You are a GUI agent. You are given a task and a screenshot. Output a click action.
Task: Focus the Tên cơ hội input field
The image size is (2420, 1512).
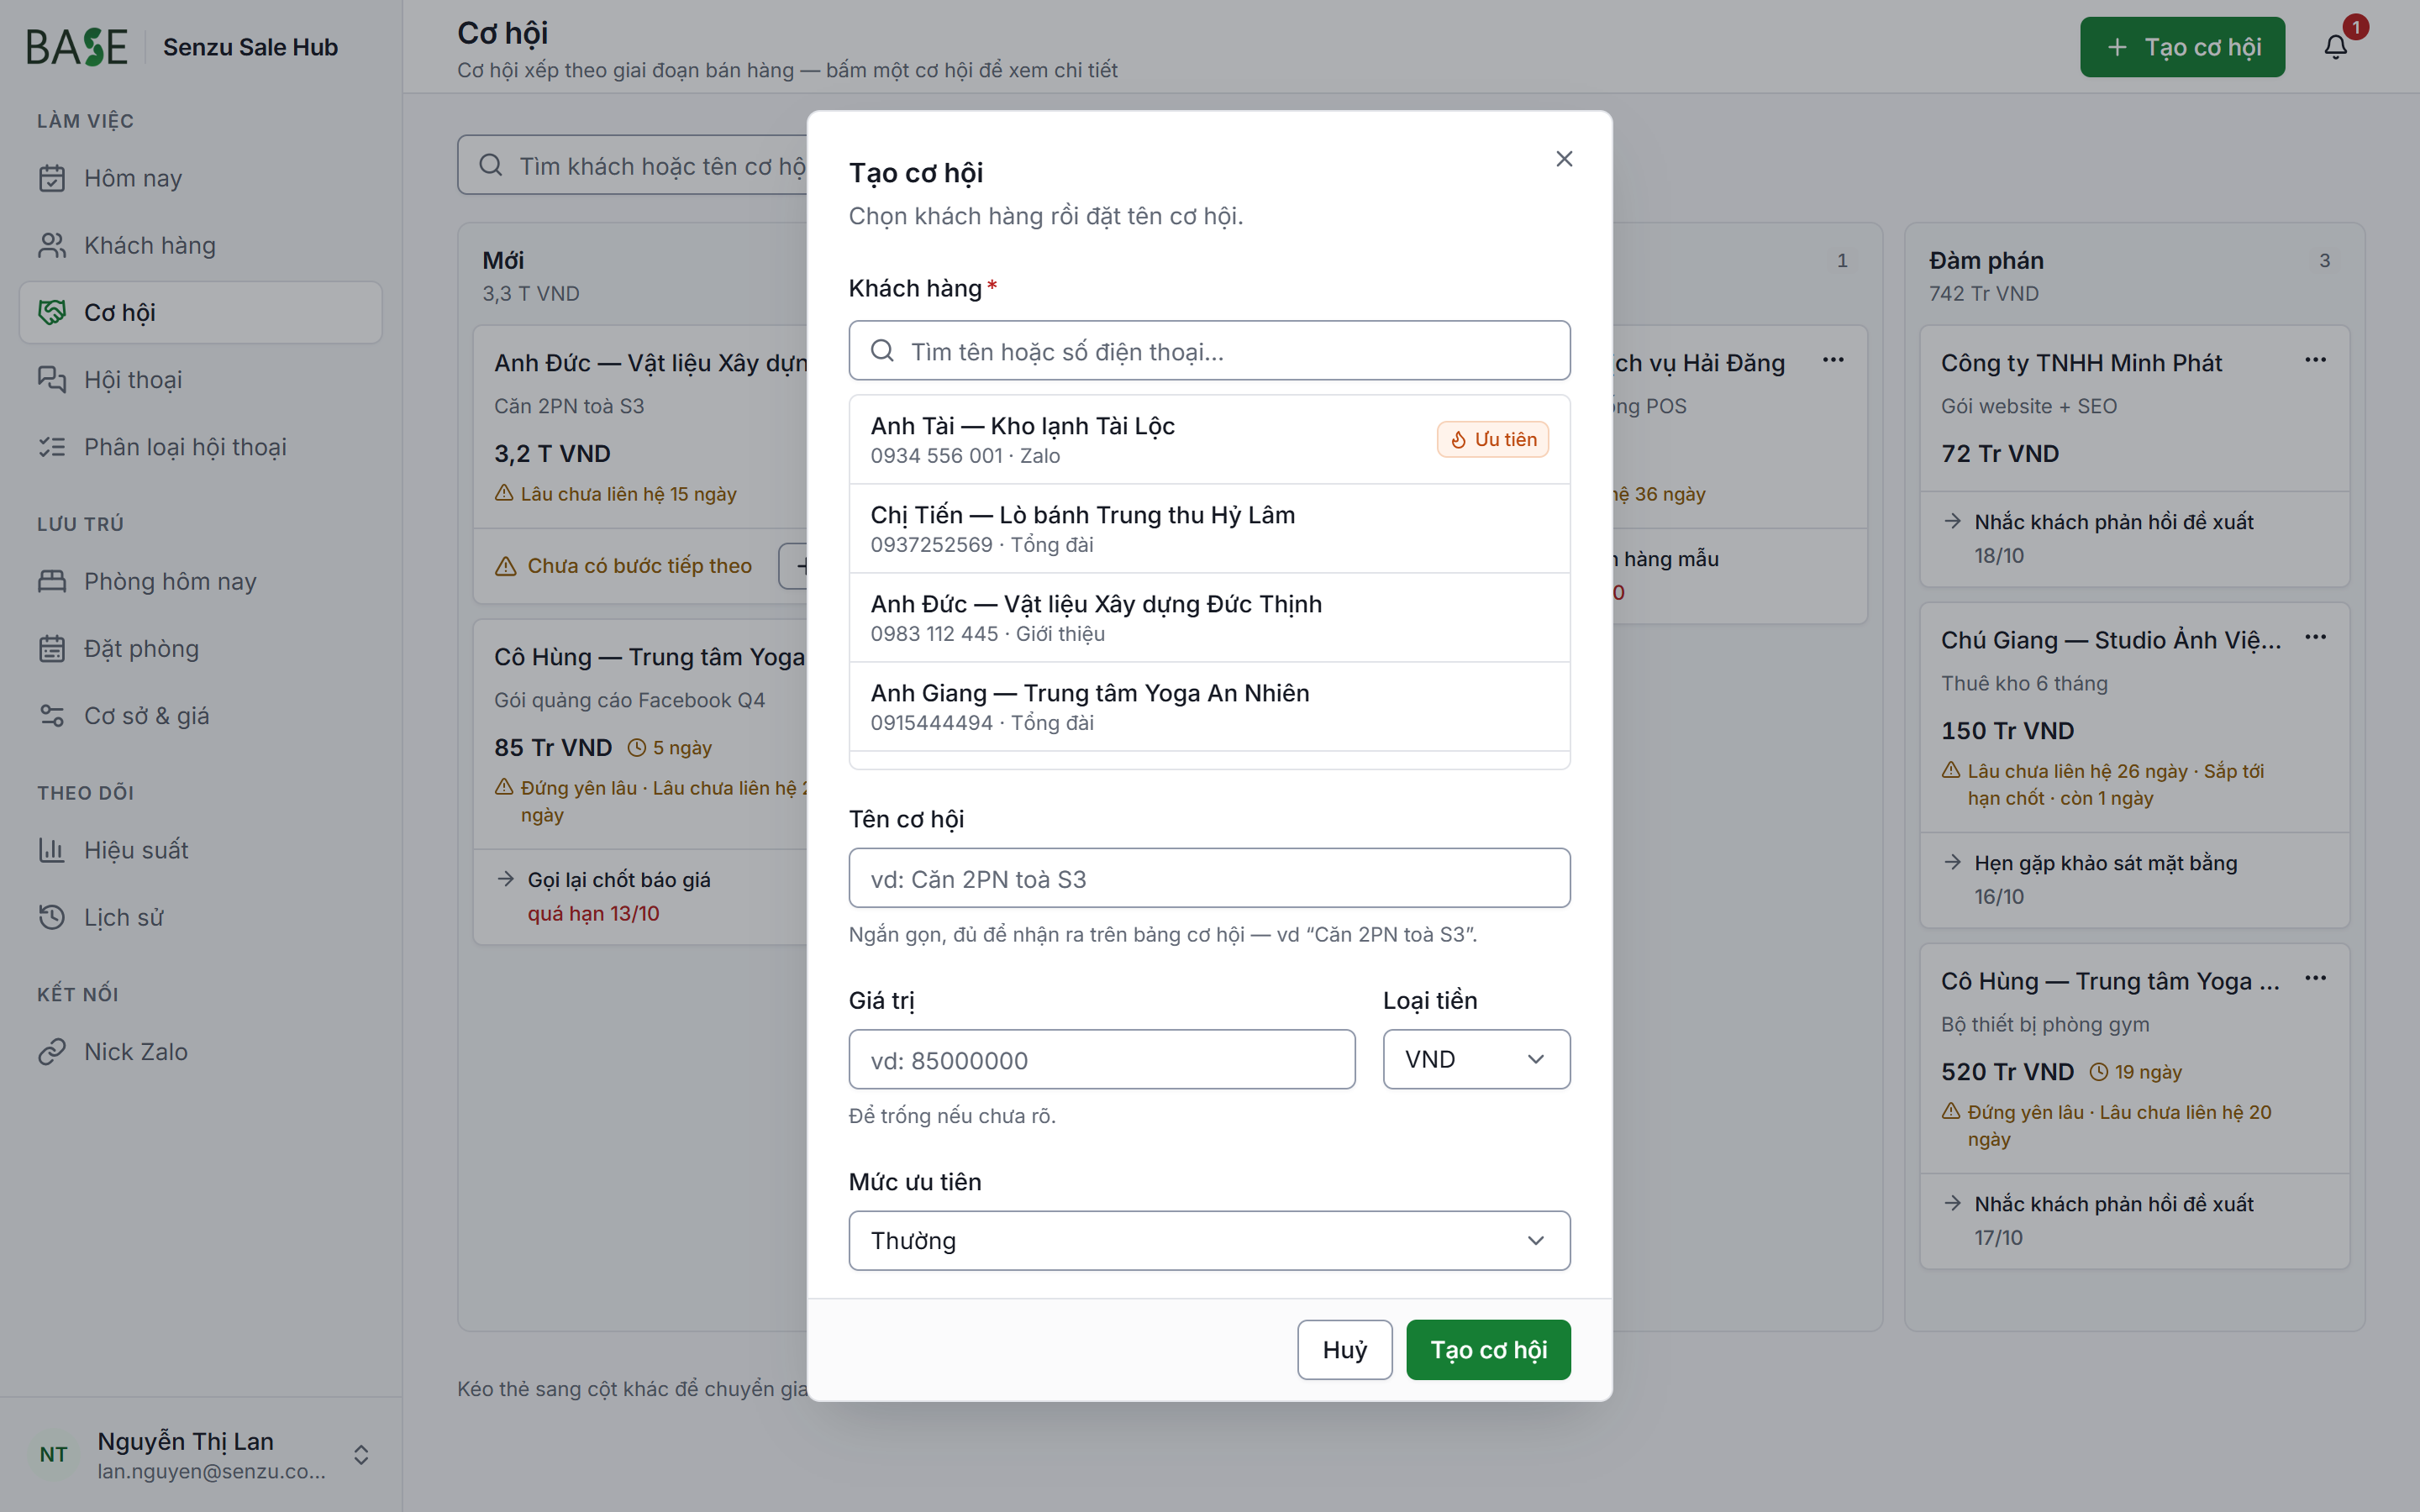coord(1209,878)
